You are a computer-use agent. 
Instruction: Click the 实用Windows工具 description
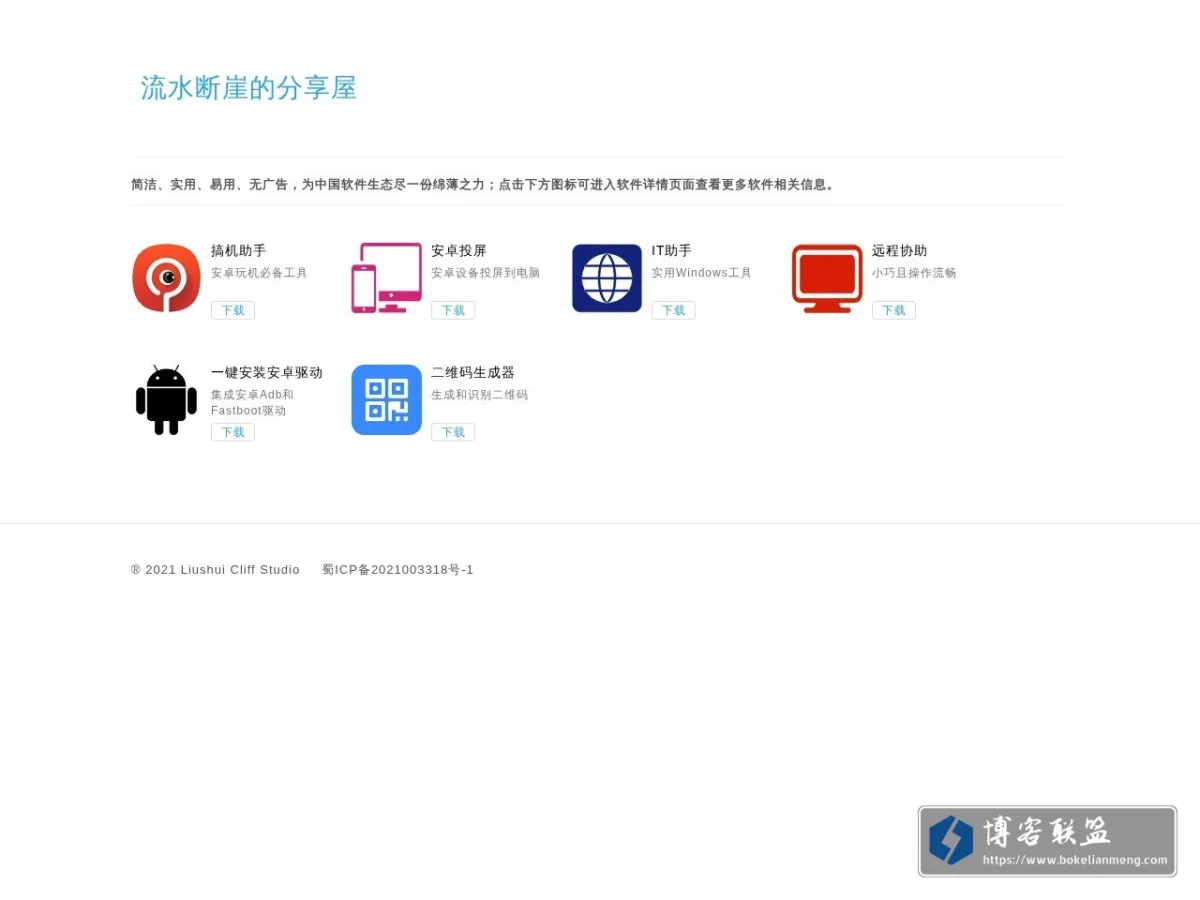coord(702,273)
